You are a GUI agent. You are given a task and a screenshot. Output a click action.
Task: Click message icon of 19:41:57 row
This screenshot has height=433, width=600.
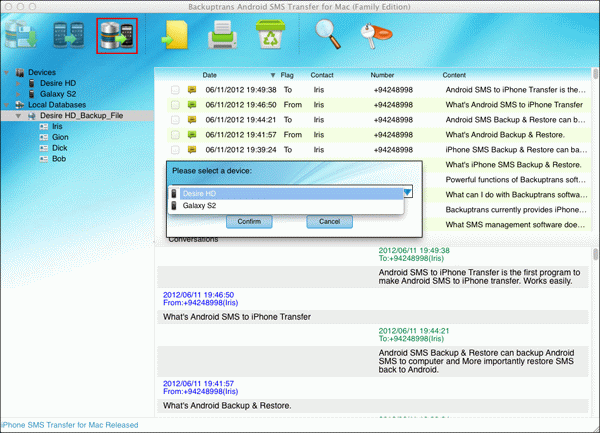(192, 135)
